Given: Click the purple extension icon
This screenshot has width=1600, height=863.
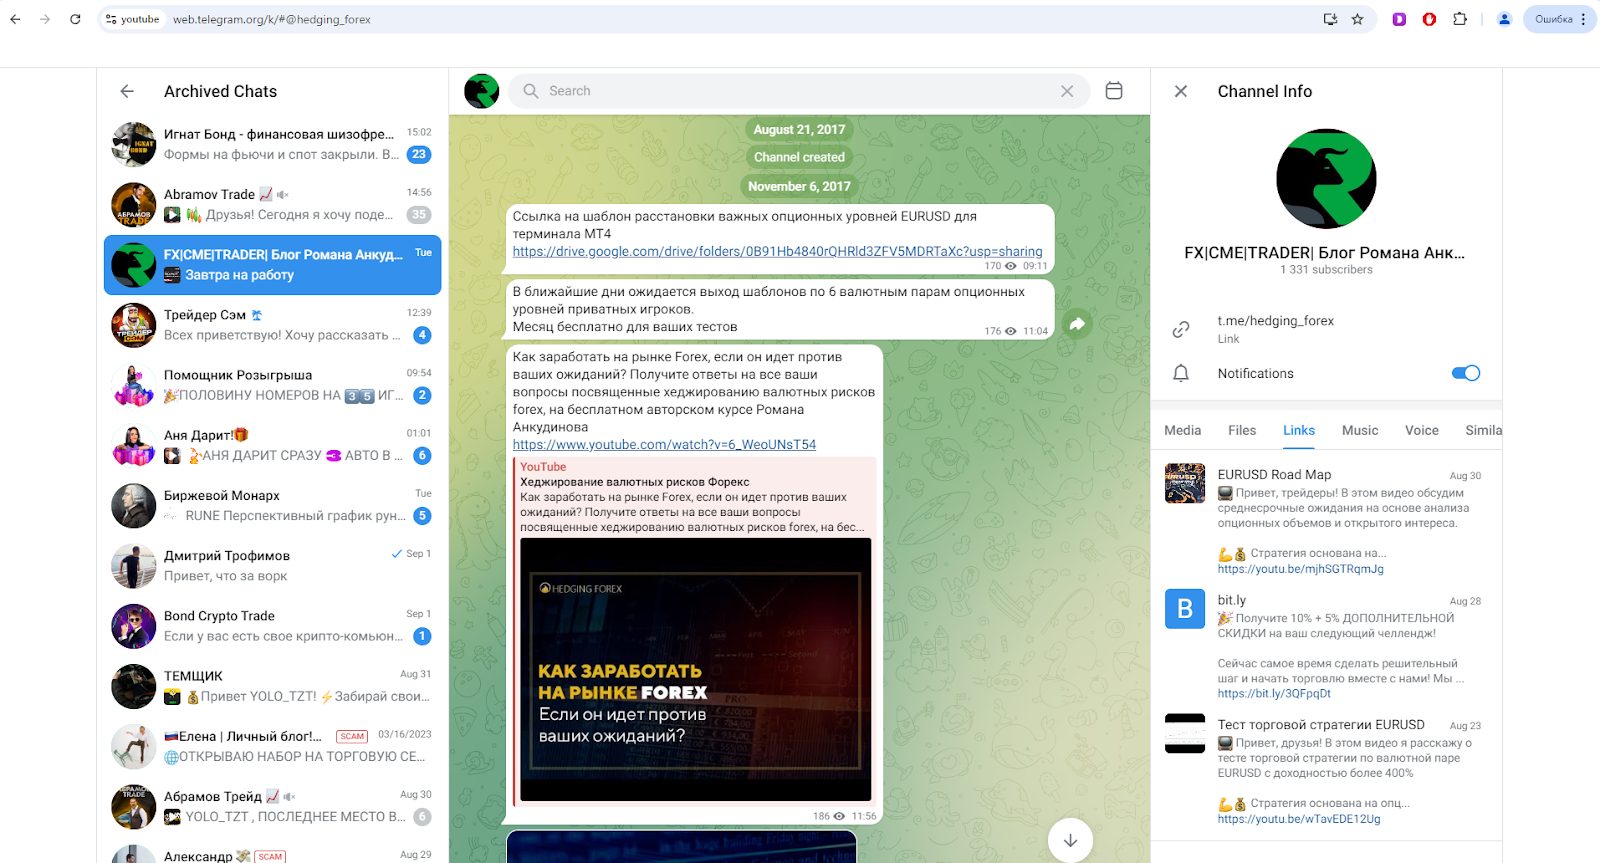Looking at the screenshot, I should (1399, 19).
